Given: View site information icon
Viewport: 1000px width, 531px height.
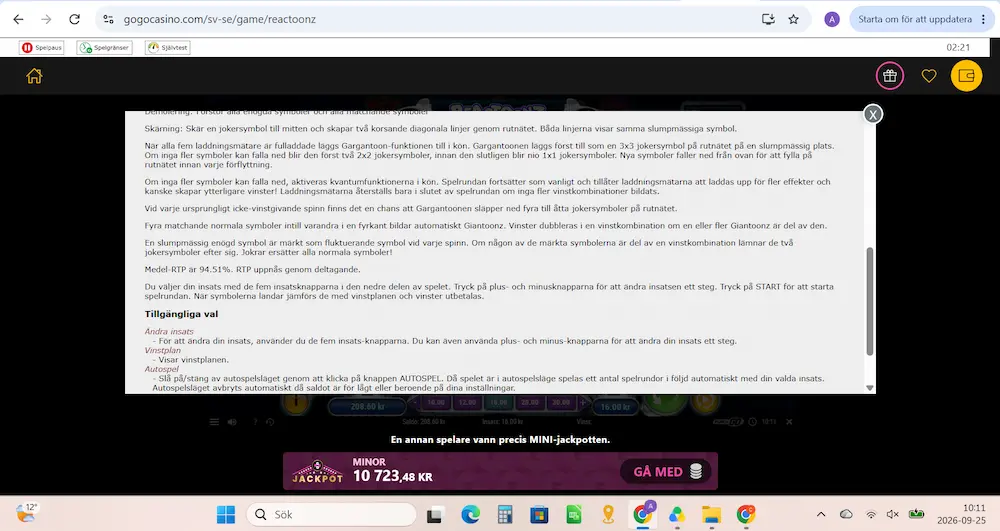Looking at the screenshot, I should (x=108, y=19).
